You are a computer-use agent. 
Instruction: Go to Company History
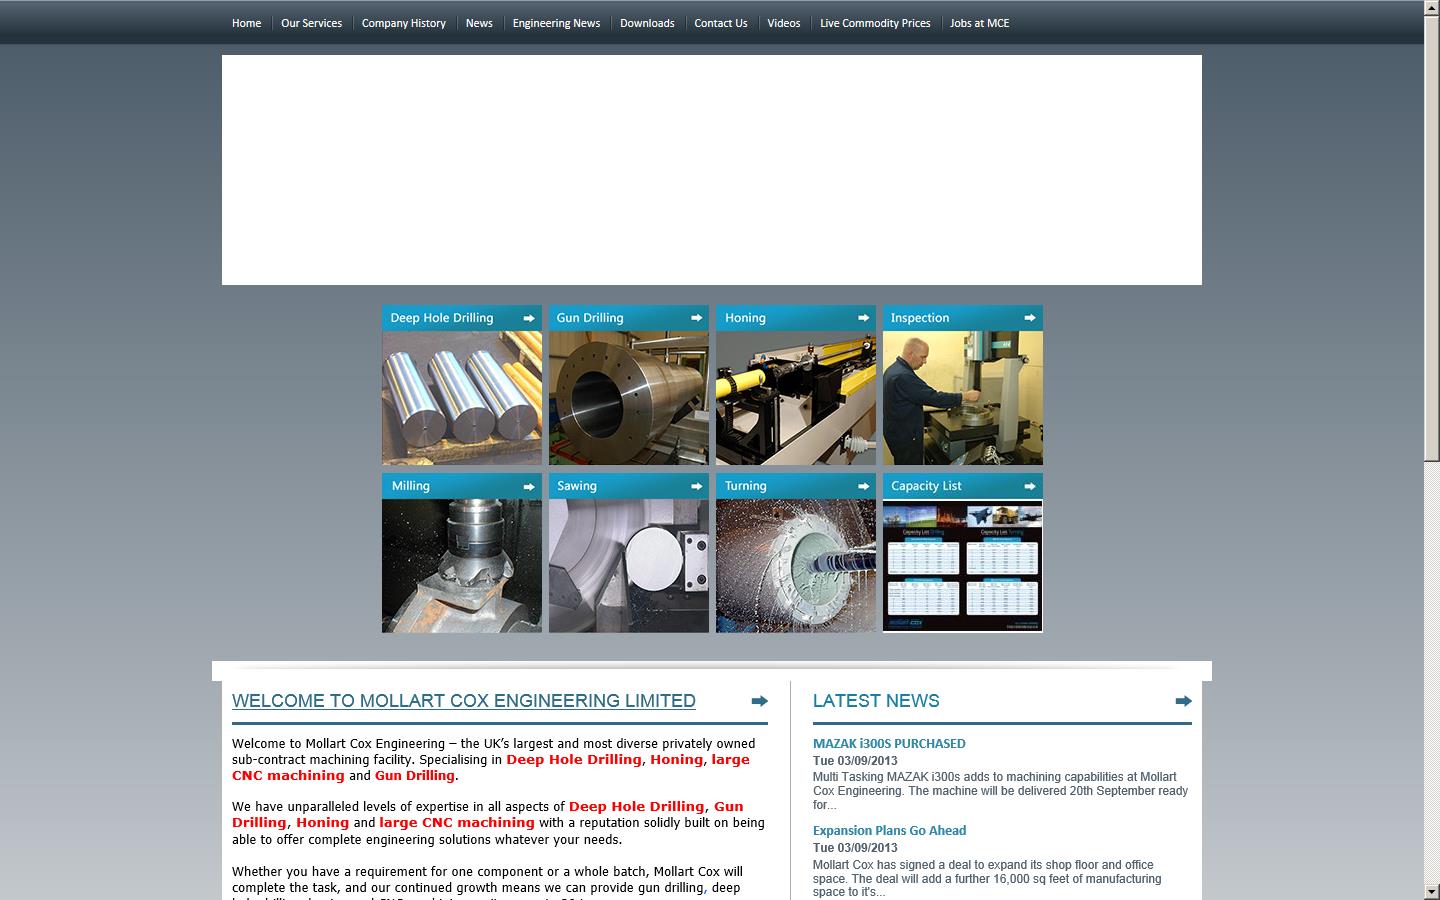(404, 22)
